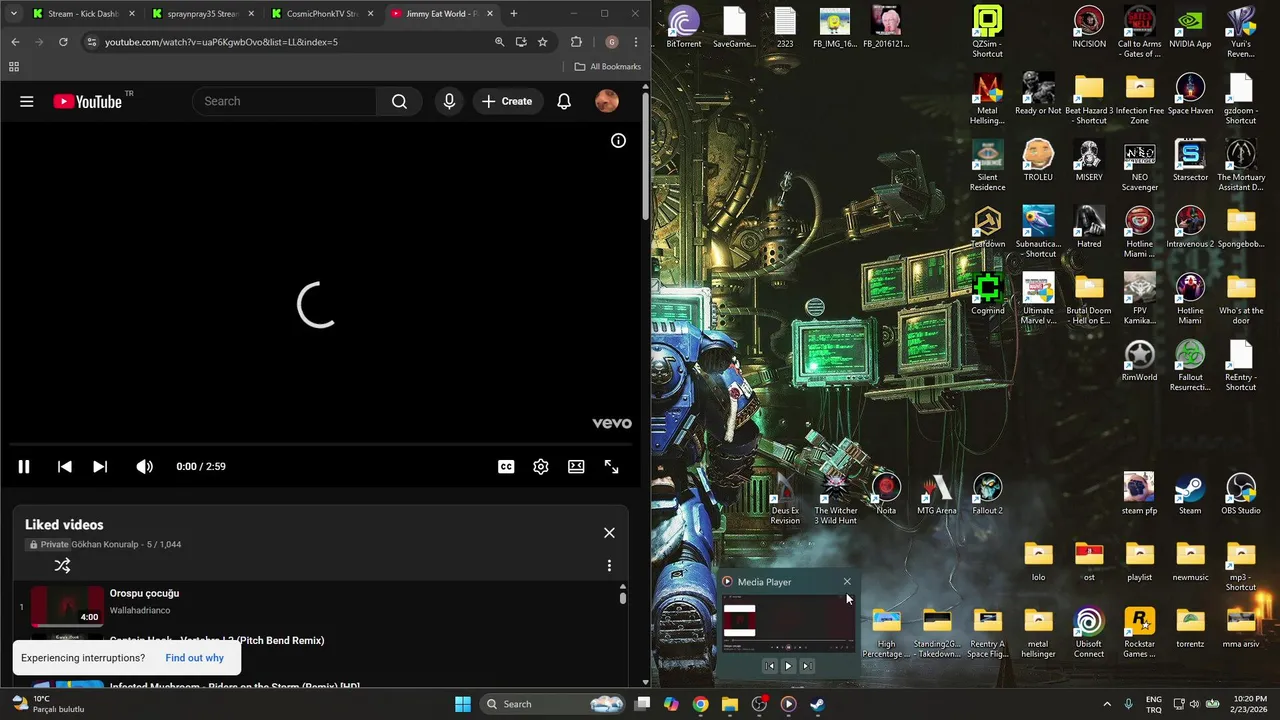Switch to 'spraynpray35 Stream' tab
Viewport: 1280px width, 720px height.
[203, 14]
